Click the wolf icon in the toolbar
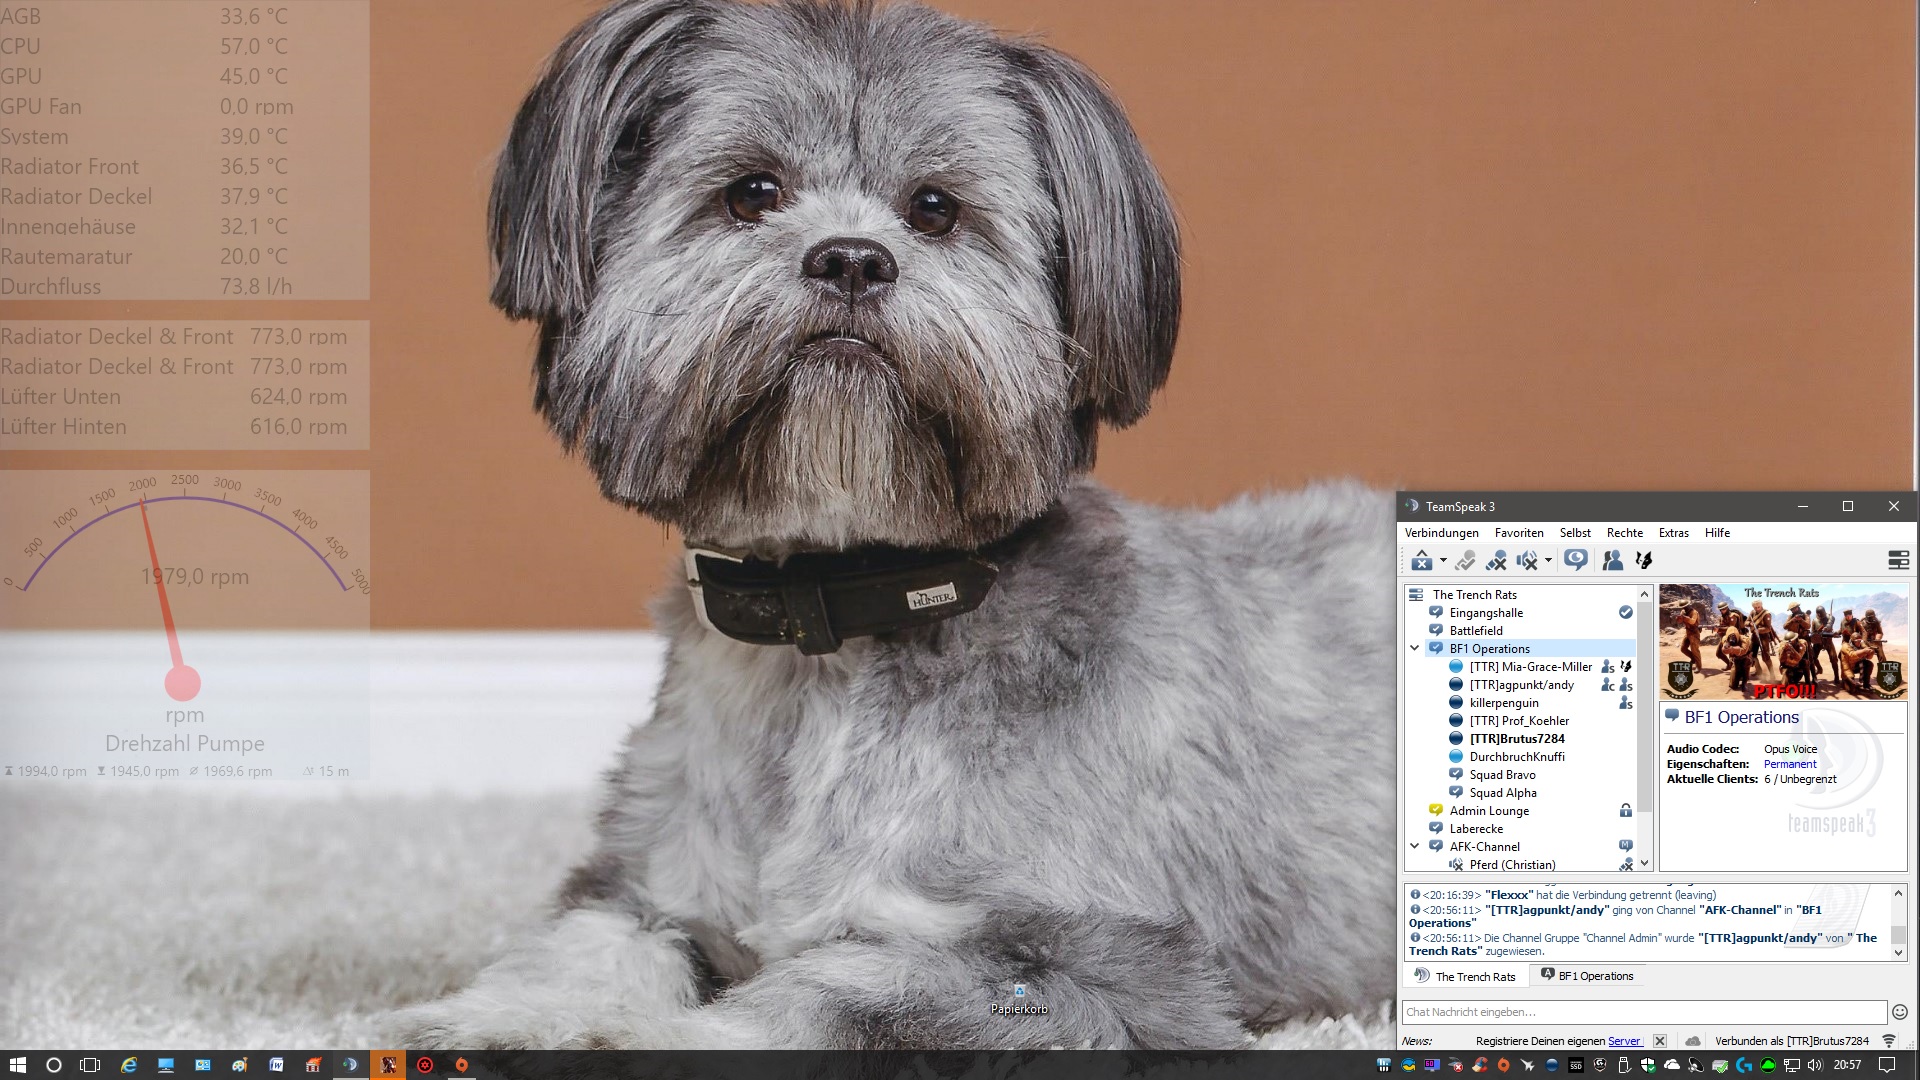Image resolution: width=1920 pixels, height=1080 pixels. click(1643, 561)
